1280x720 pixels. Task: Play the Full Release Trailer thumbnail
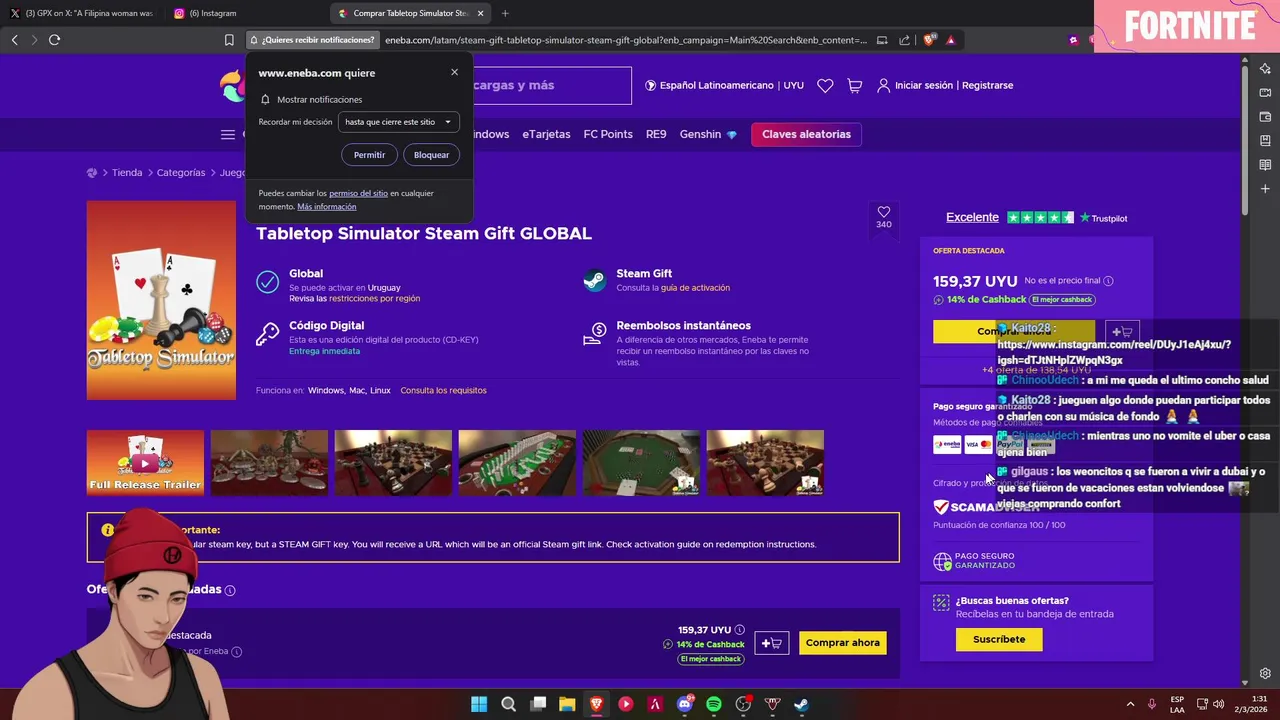point(145,463)
